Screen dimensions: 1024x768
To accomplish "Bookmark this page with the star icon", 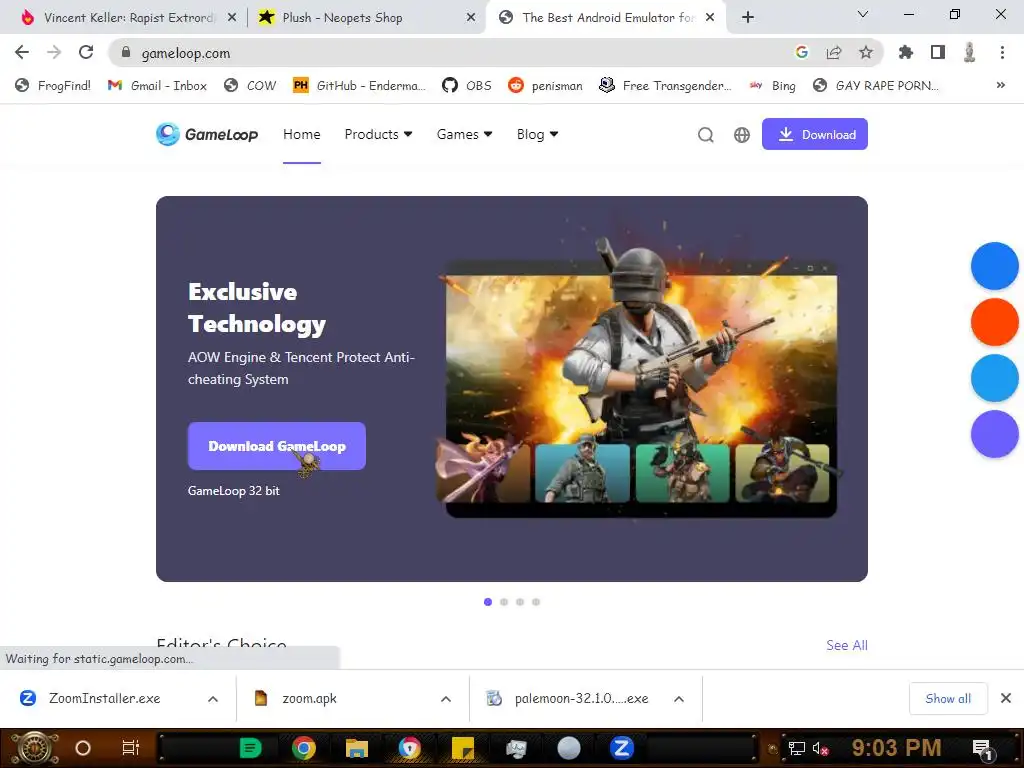I will 866,52.
